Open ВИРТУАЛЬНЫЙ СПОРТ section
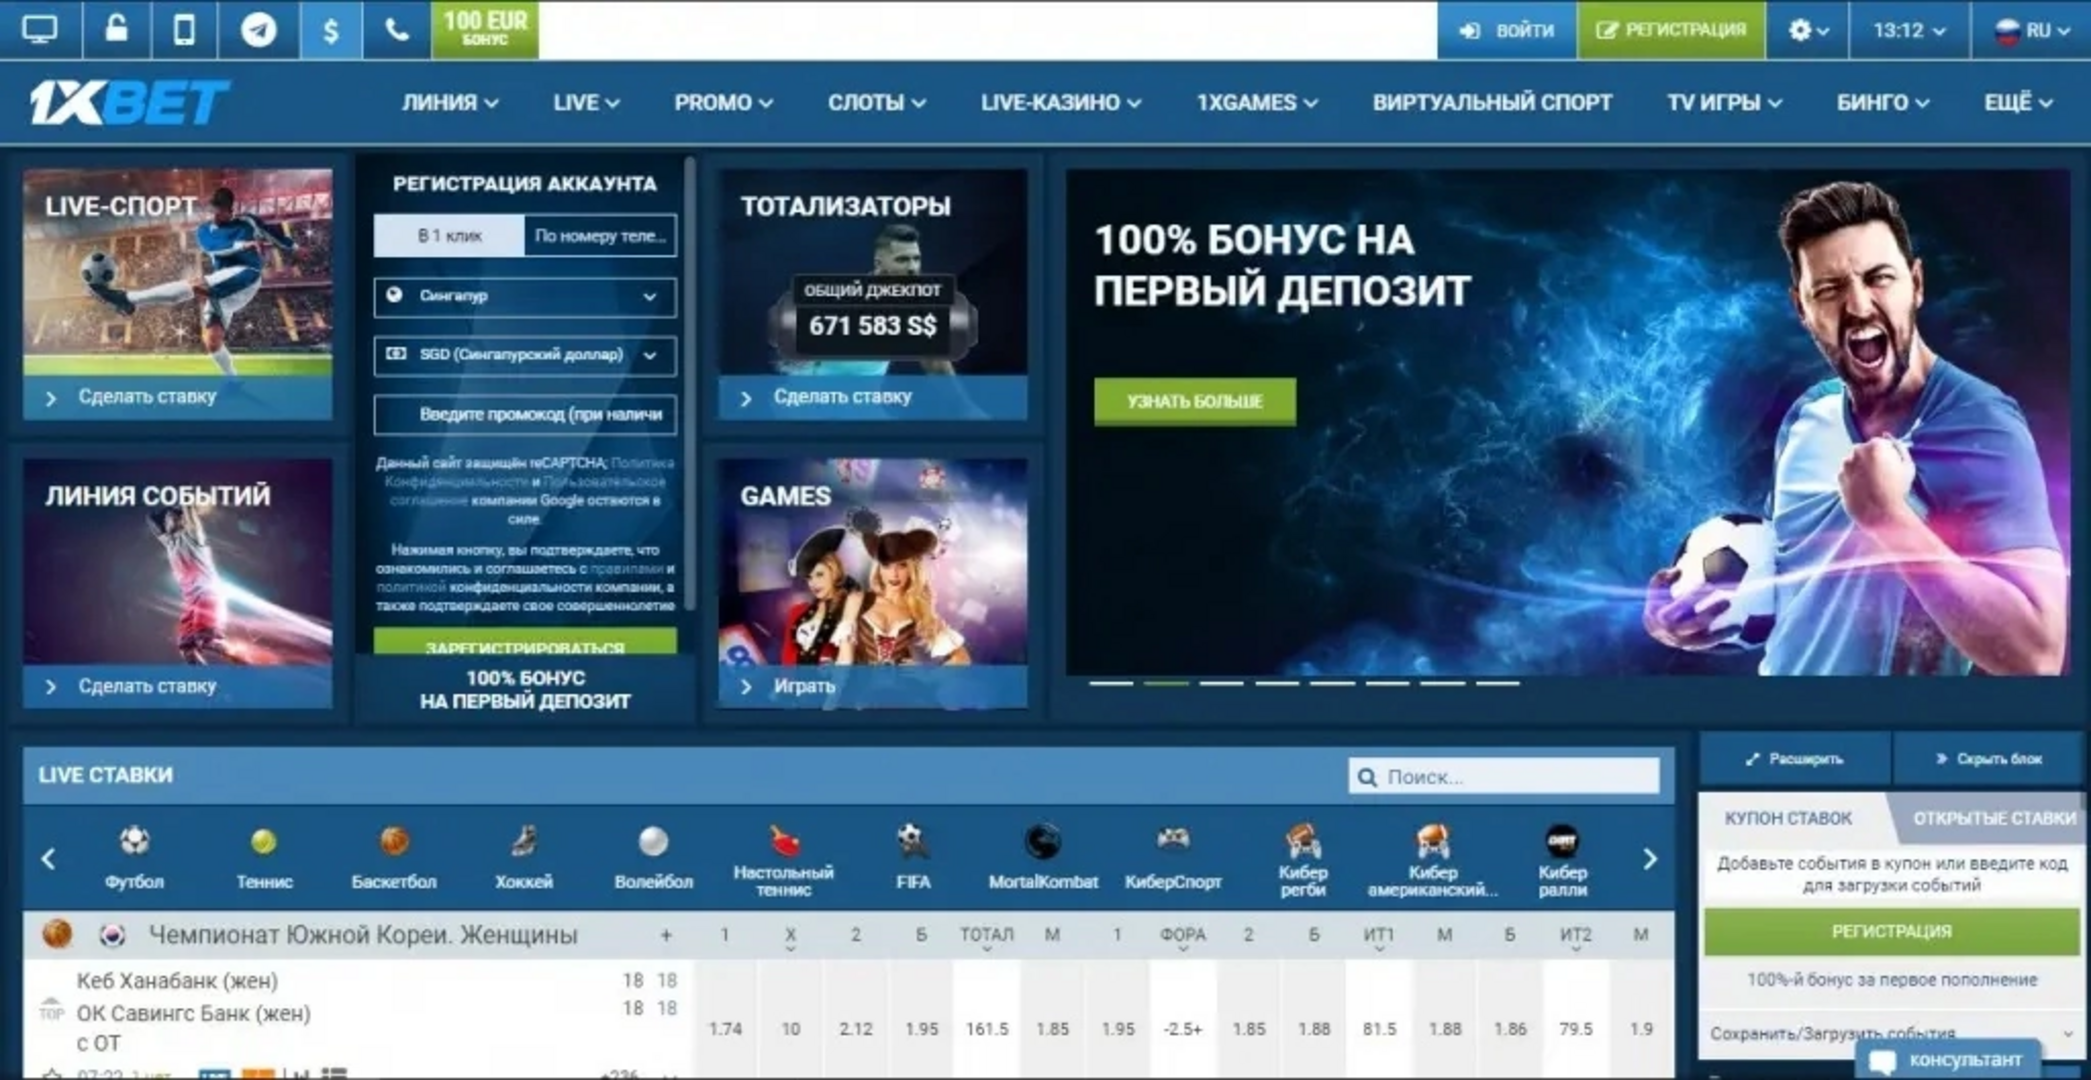Viewport: 2091px width, 1080px height. point(1491,103)
